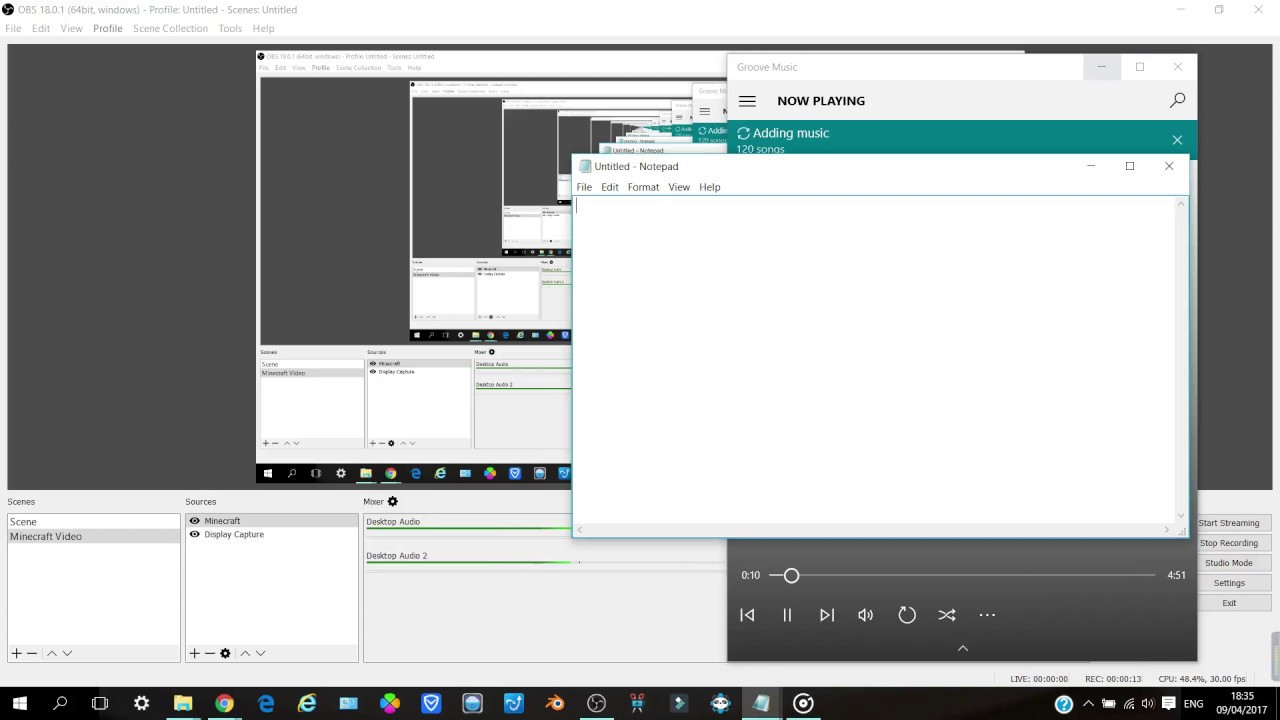This screenshot has width=1280, height=720.
Task: Click the Notepad horizontal scroll right arrow
Action: coord(1166,530)
